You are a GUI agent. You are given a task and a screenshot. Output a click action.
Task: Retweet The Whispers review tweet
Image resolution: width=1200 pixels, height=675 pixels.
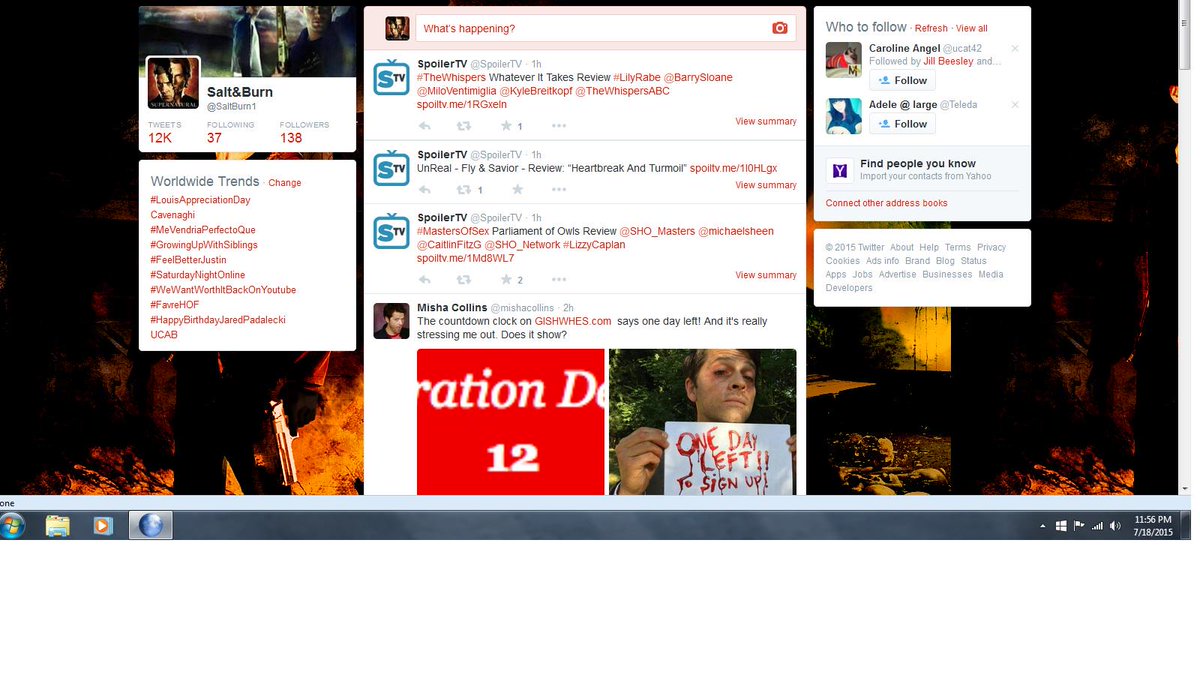(x=464, y=126)
